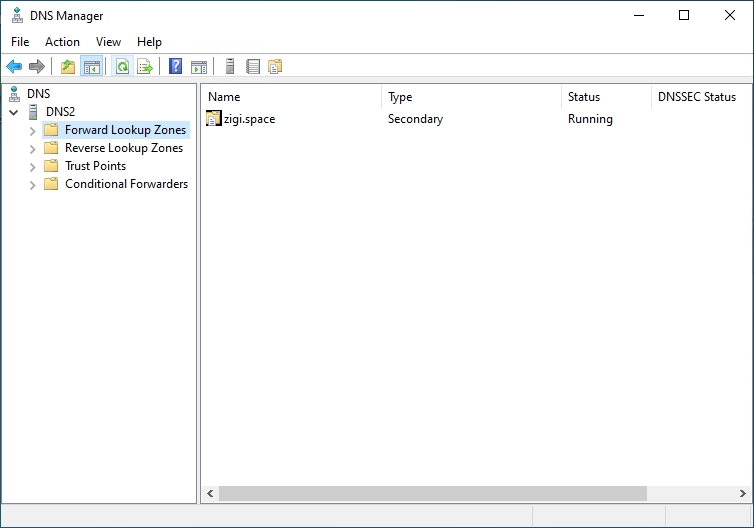
Task: Expand the Forward Lookup Zones node
Action: coord(32,131)
